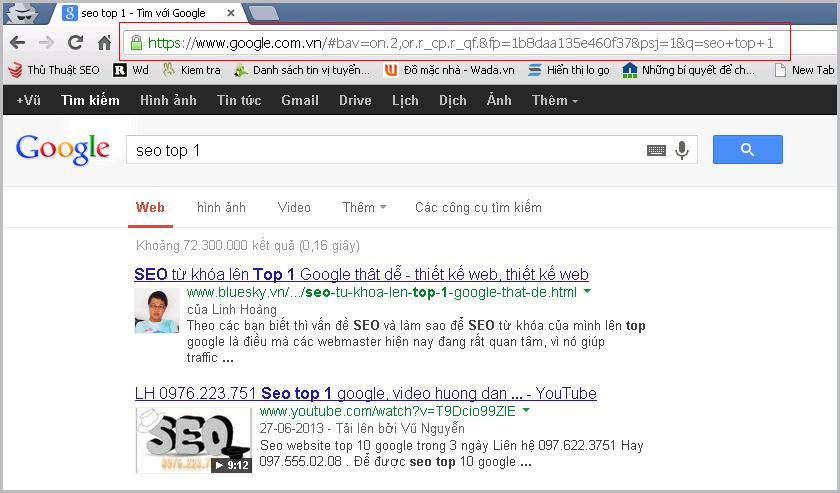840x493 pixels.
Task: Open the Những bí quyết để ch... bookmark
Action: (x=689, y=70)
